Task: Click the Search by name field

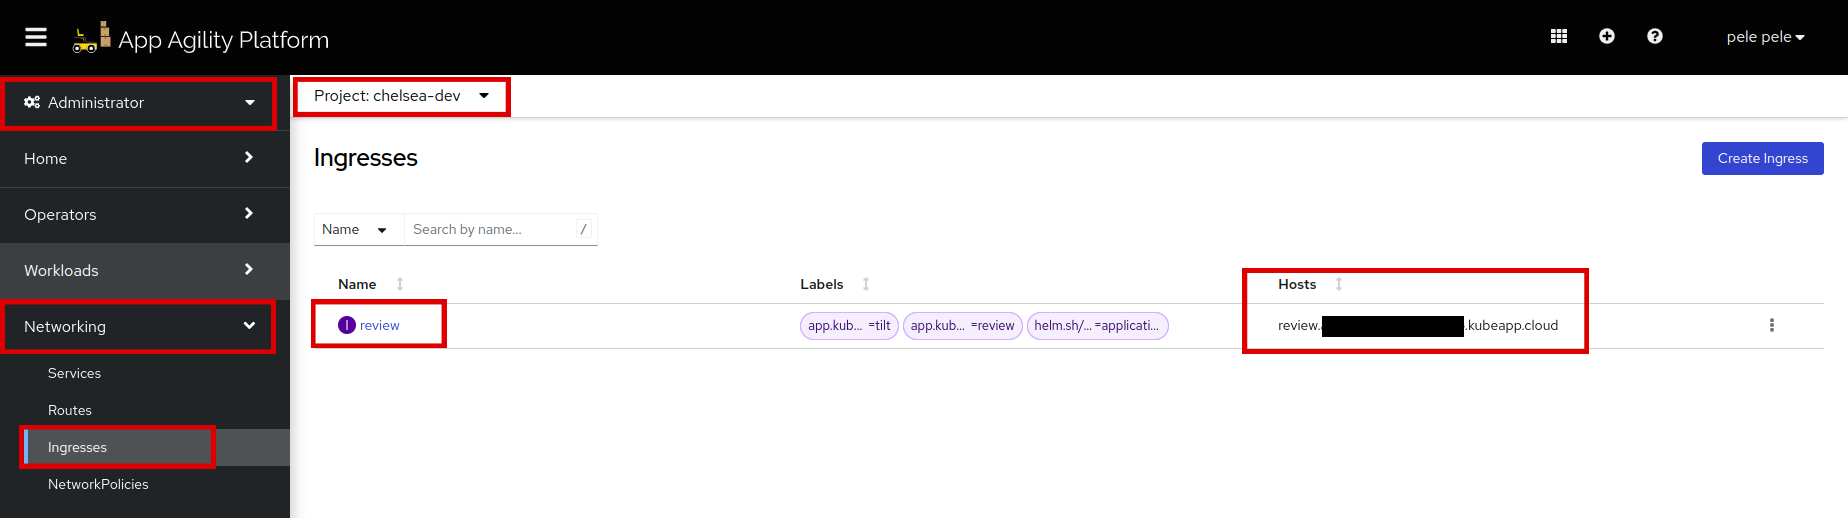Action: click(490, 229)
